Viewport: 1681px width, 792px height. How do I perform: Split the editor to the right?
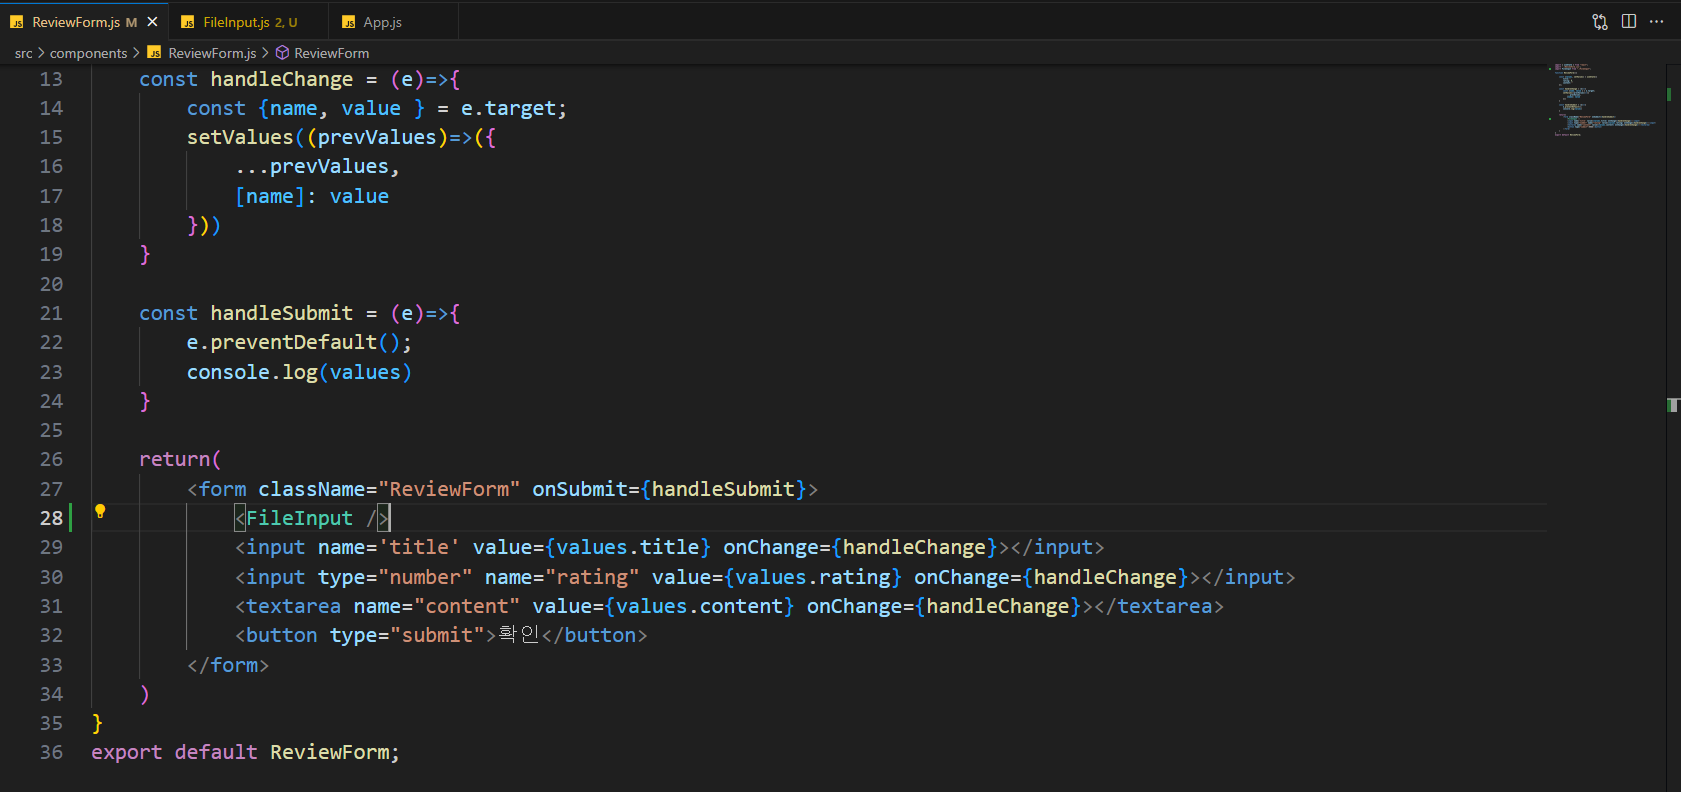point(1629,22)
